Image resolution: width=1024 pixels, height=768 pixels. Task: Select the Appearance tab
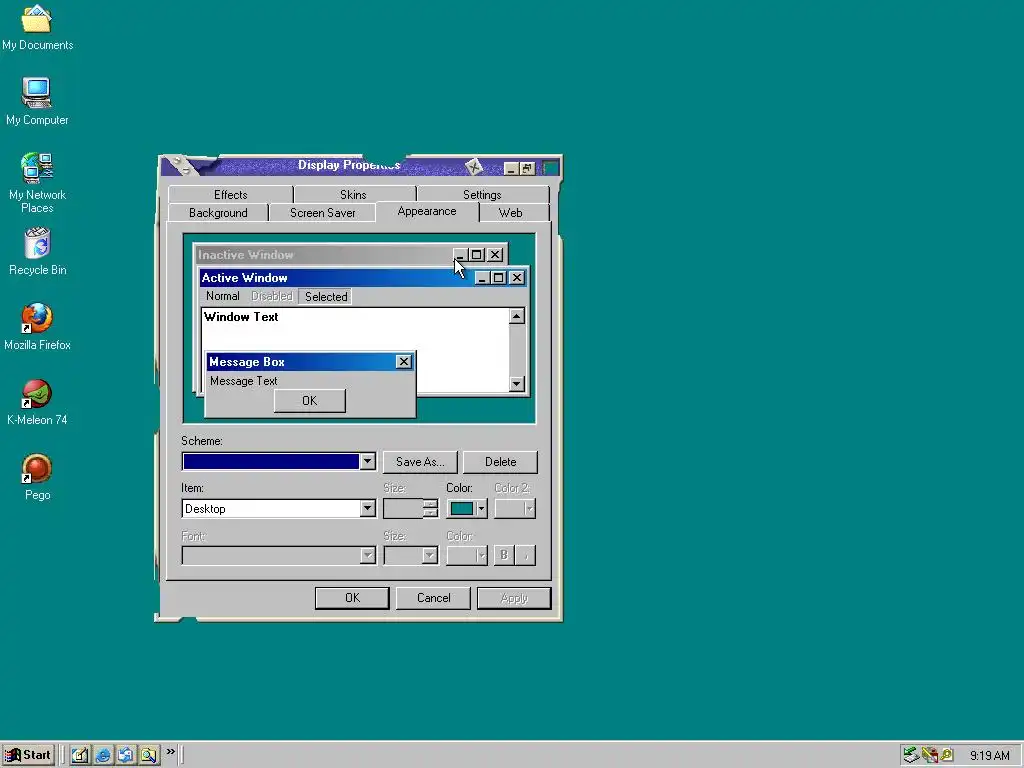pos(427,212)
